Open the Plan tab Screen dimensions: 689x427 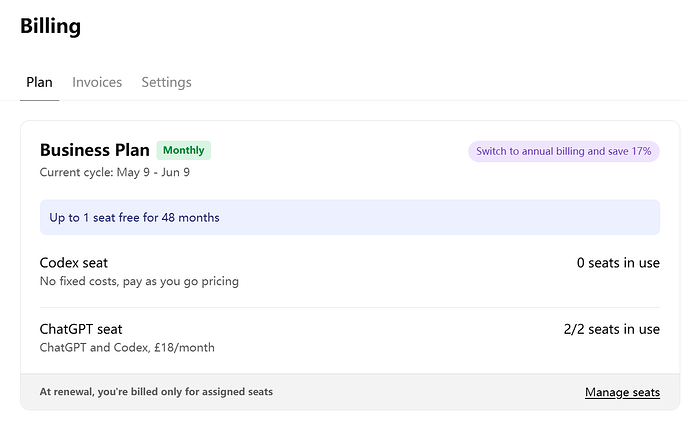click(x=39, y=82)
